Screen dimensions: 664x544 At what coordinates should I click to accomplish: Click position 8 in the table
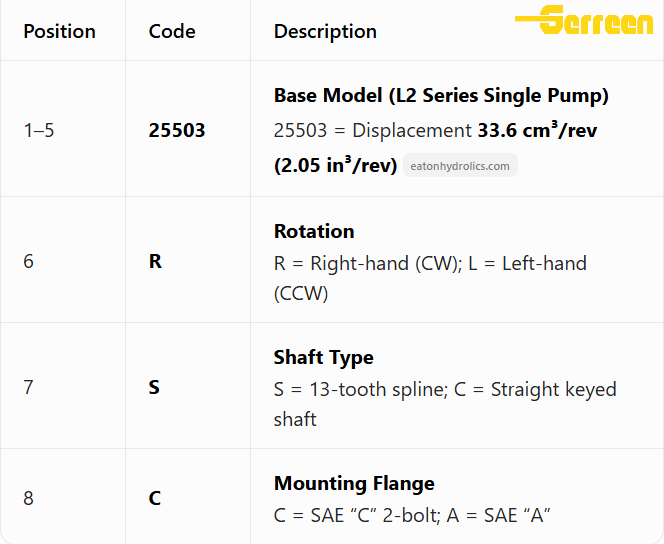(x=28, y=498)
